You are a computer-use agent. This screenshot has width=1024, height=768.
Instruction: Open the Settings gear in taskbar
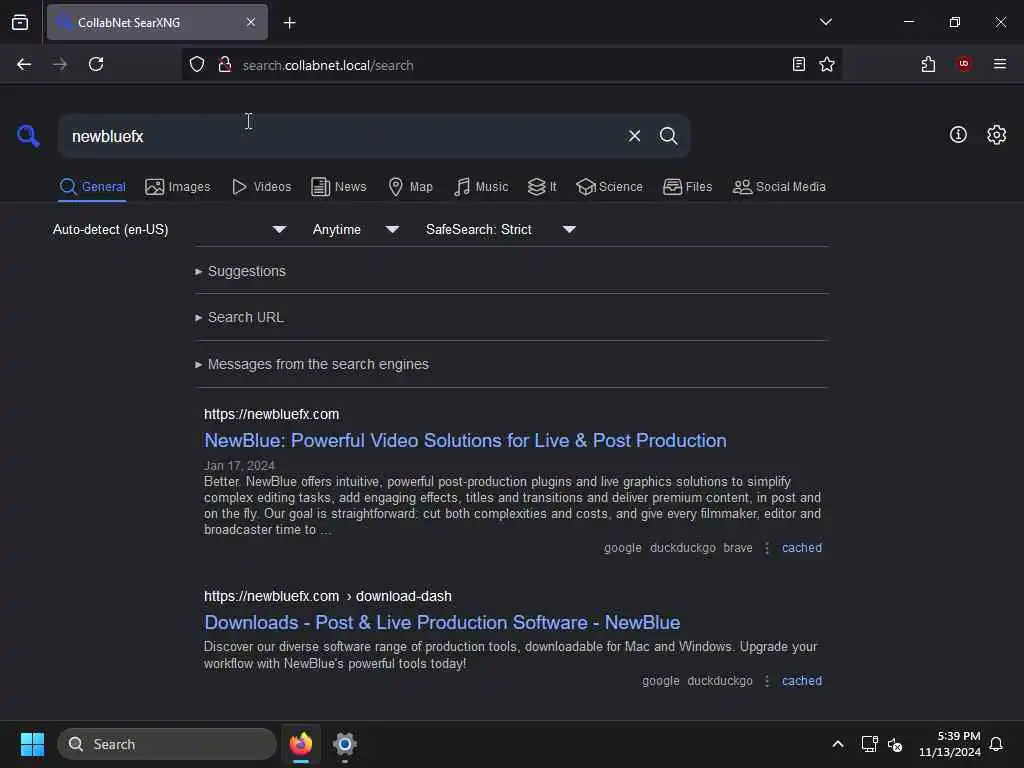(345, 744)
